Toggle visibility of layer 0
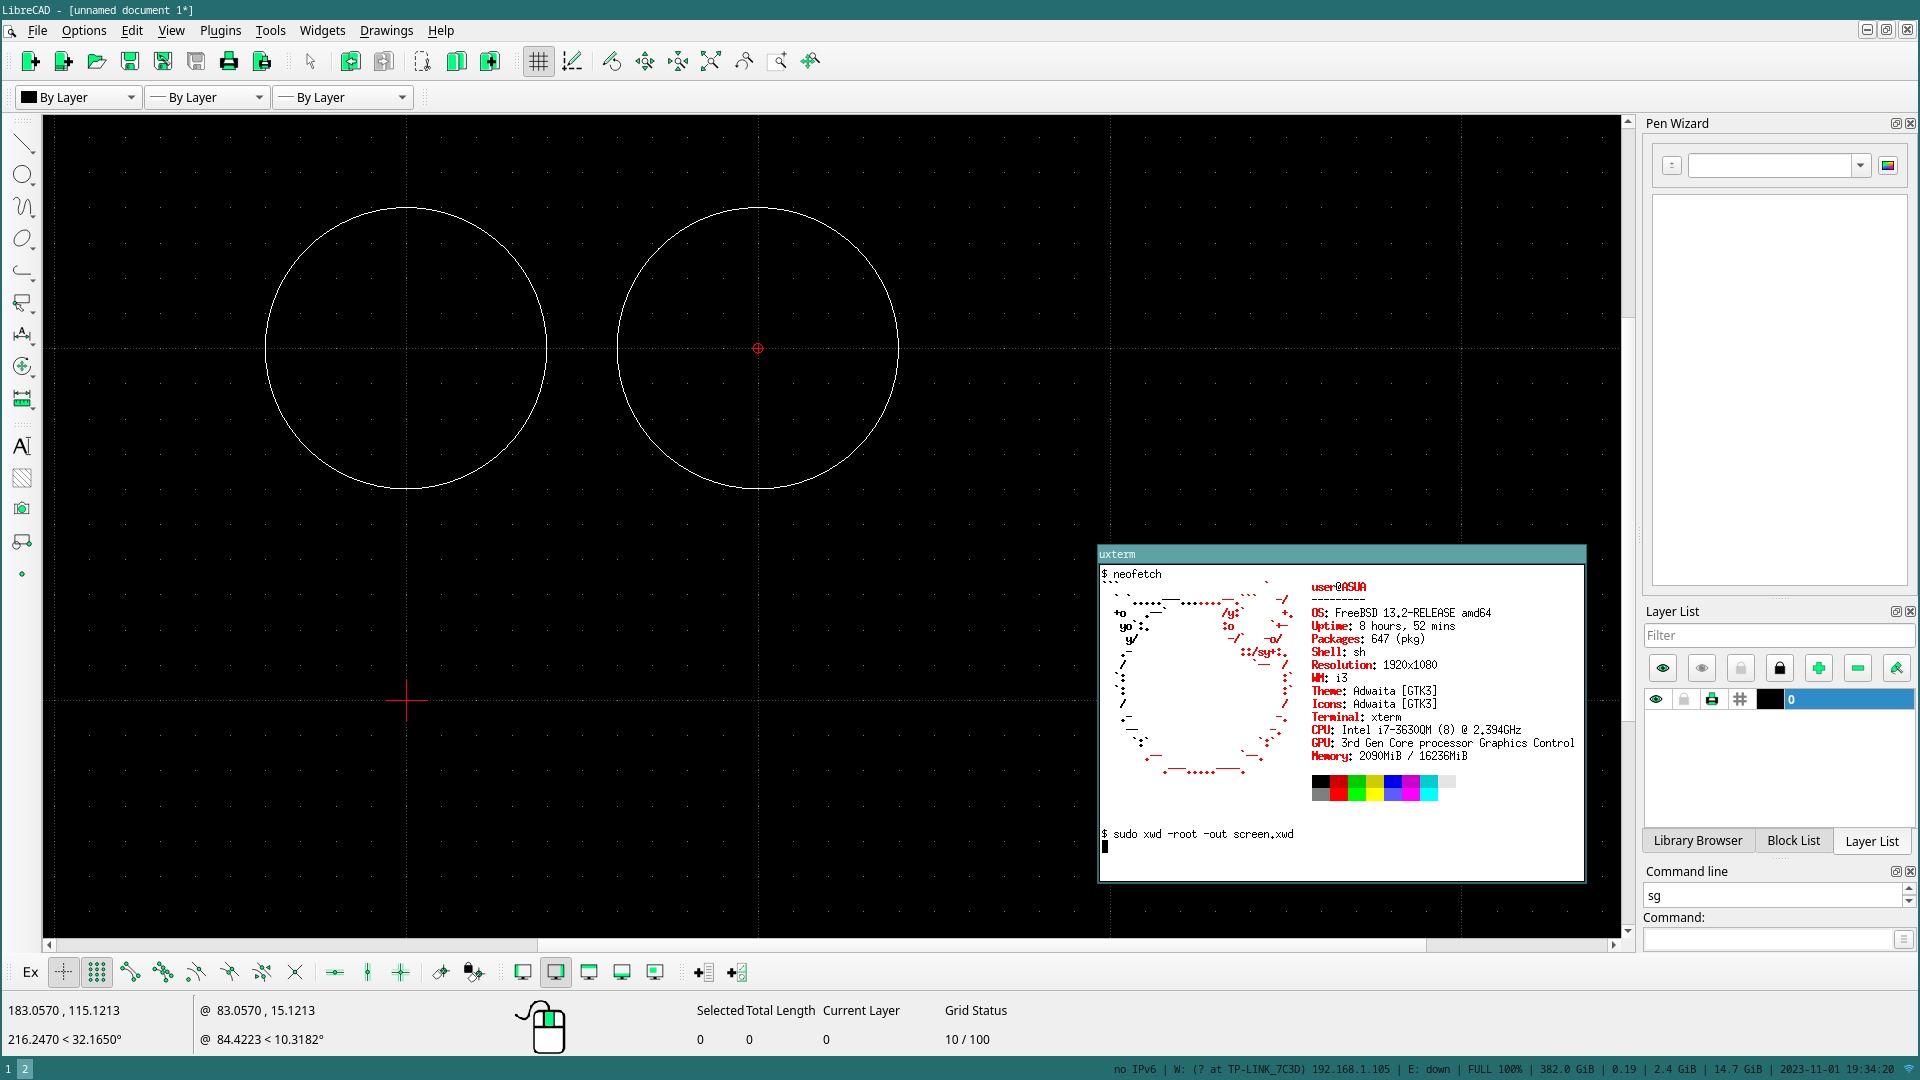The width and height of the screenshot is (1920, 1080). [1656, 700]
